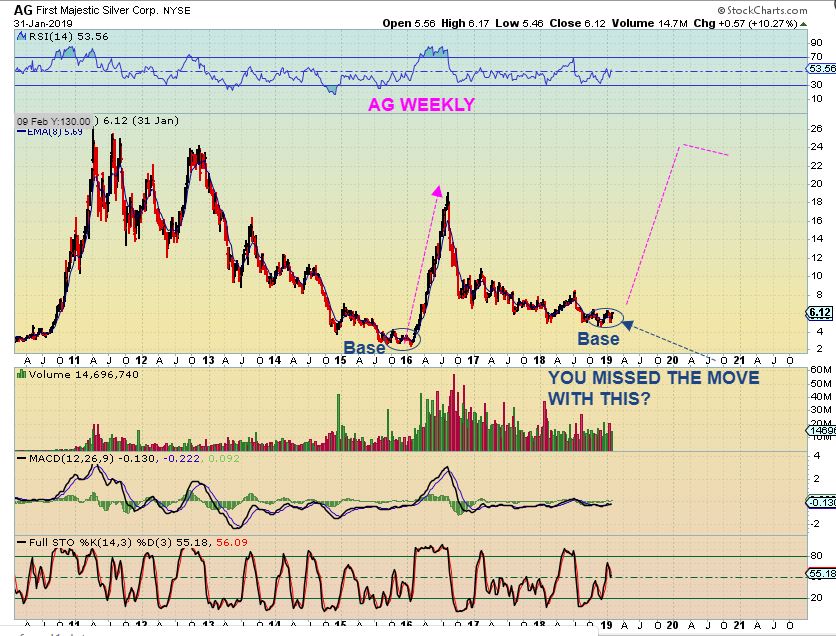Click the 'Open 5.56' value in header

point(409,23)
